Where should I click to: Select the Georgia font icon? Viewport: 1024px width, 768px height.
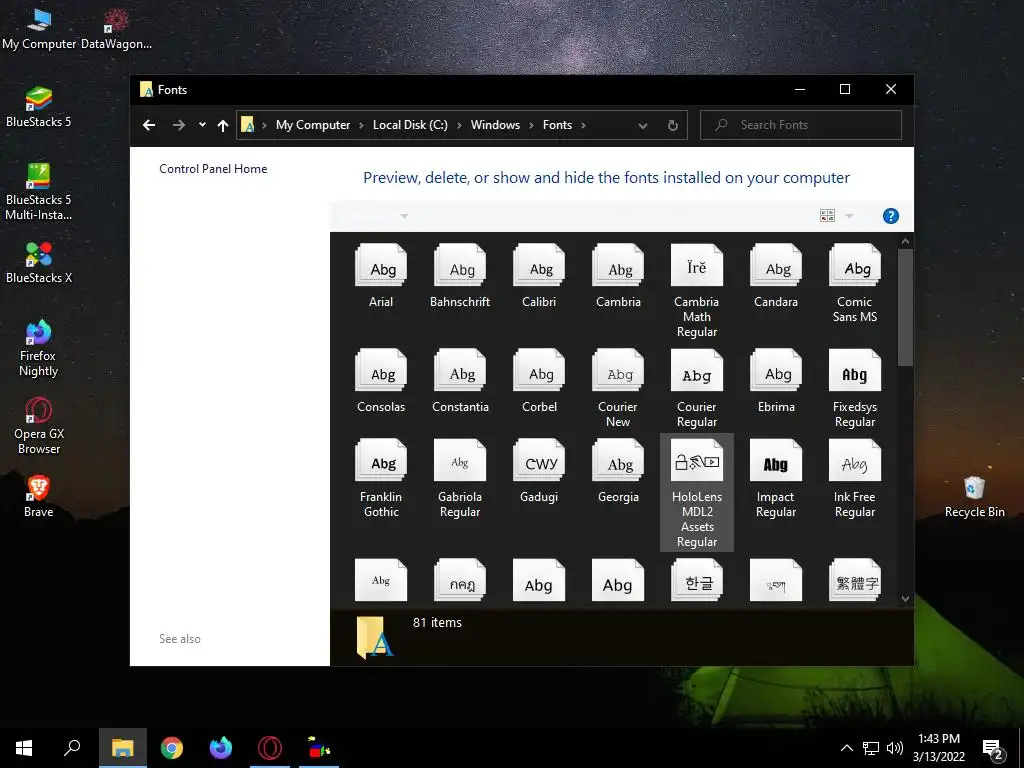click(618, 460)
